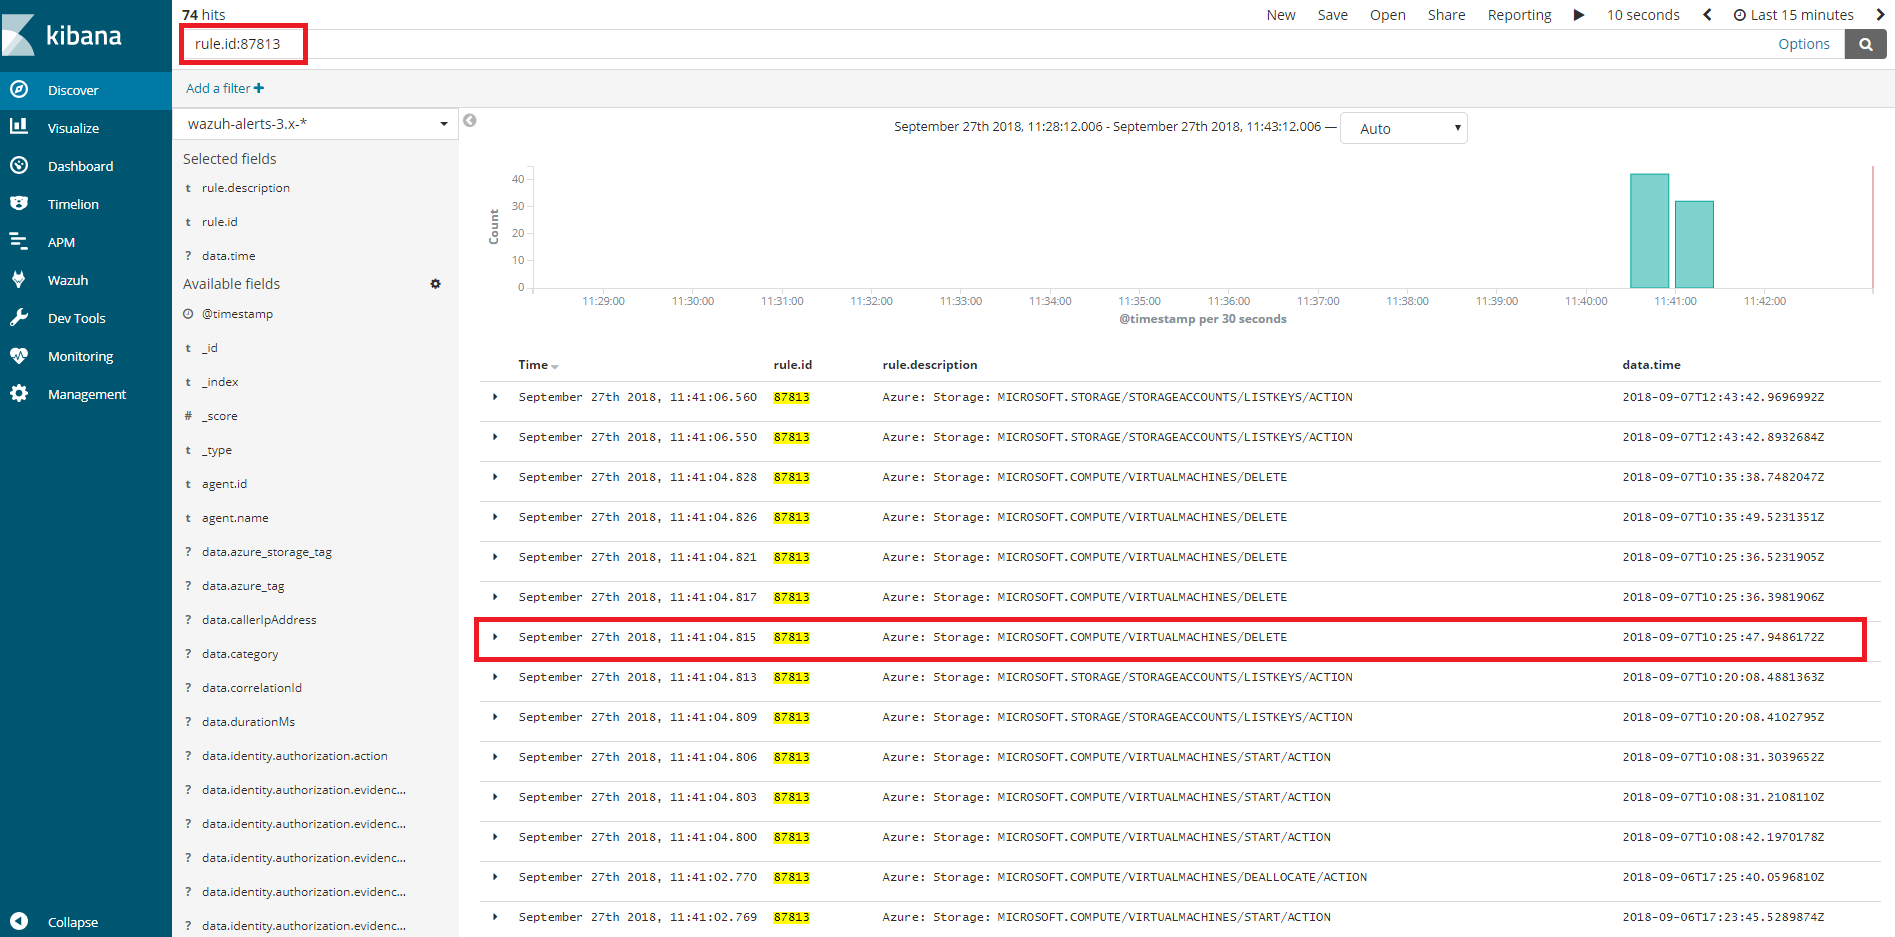Select agent.id available field

(224, 484)
